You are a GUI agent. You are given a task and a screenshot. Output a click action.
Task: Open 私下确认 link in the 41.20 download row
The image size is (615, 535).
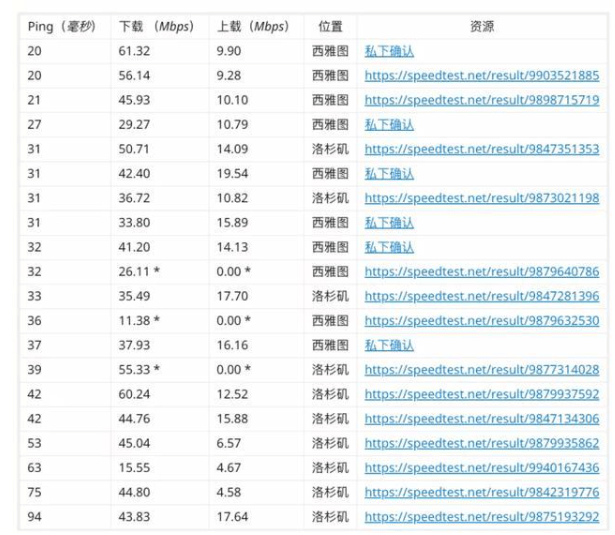coord(389,247)
